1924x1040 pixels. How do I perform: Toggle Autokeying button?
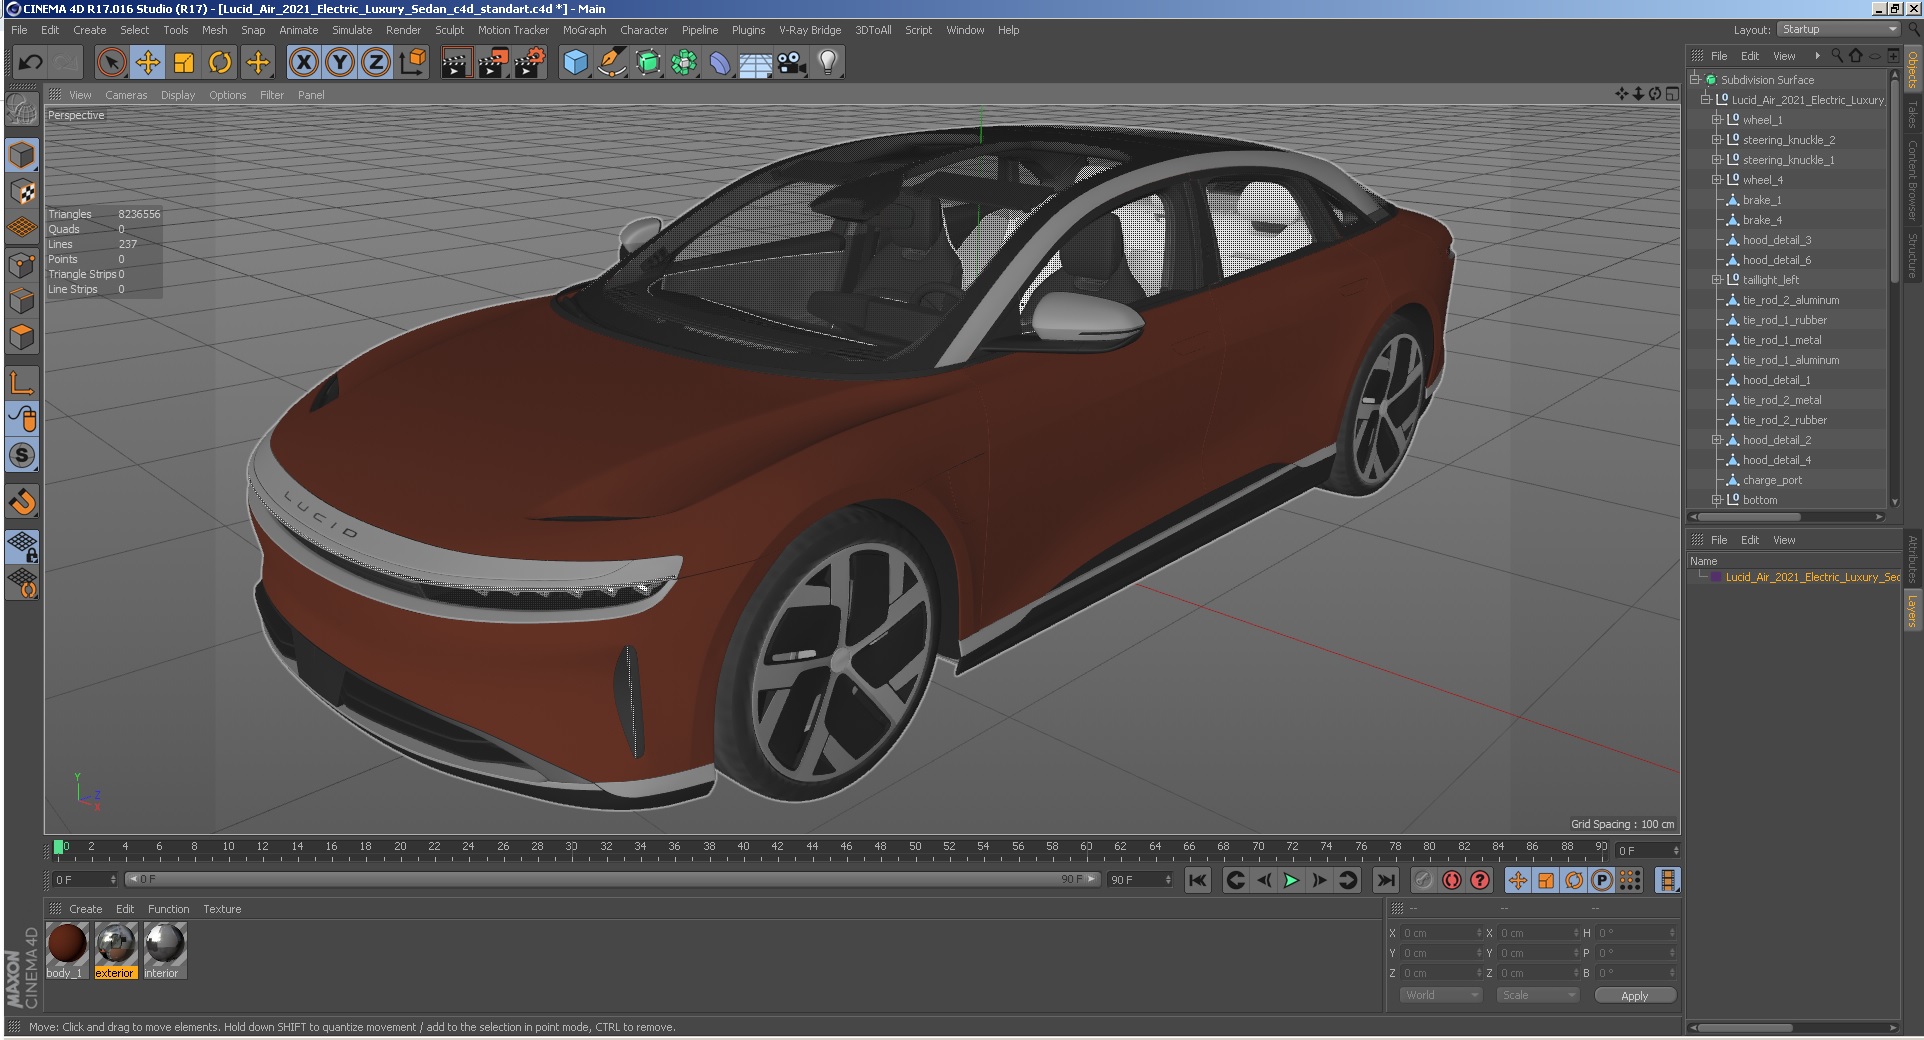tap(1452, 880)
